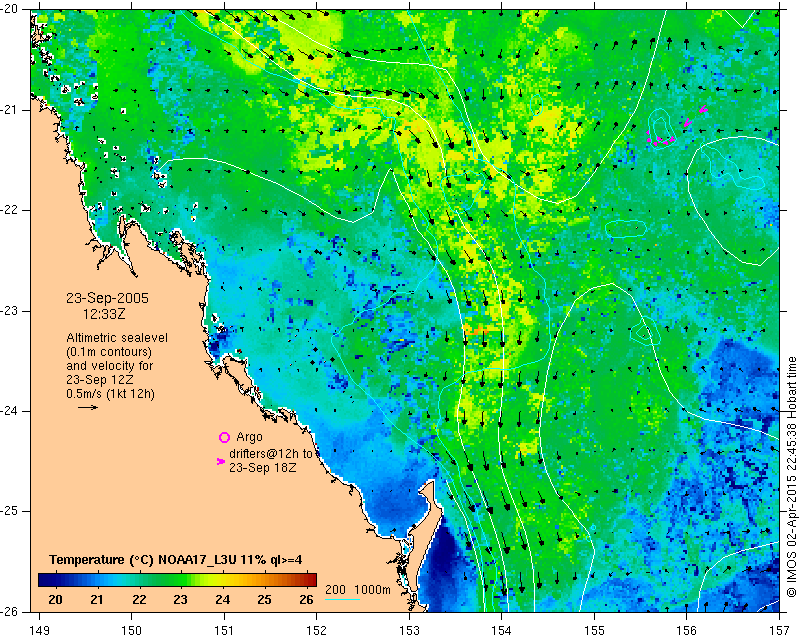800x640 pixels.
Task: Click the latitude axis label -24
Action: point(9,411)
